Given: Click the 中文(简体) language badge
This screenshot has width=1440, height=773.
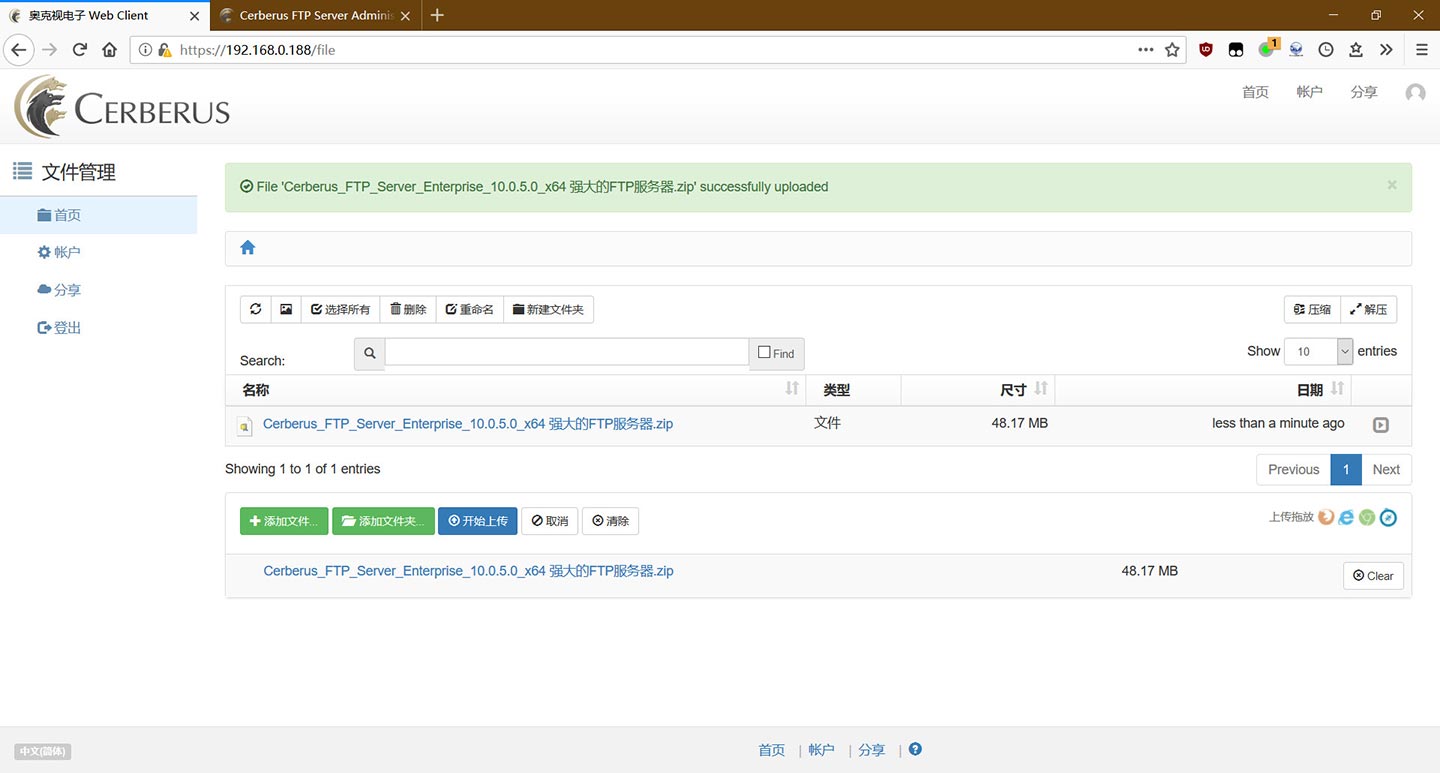Looking at the screenshot, I should (x=43, y=751).
